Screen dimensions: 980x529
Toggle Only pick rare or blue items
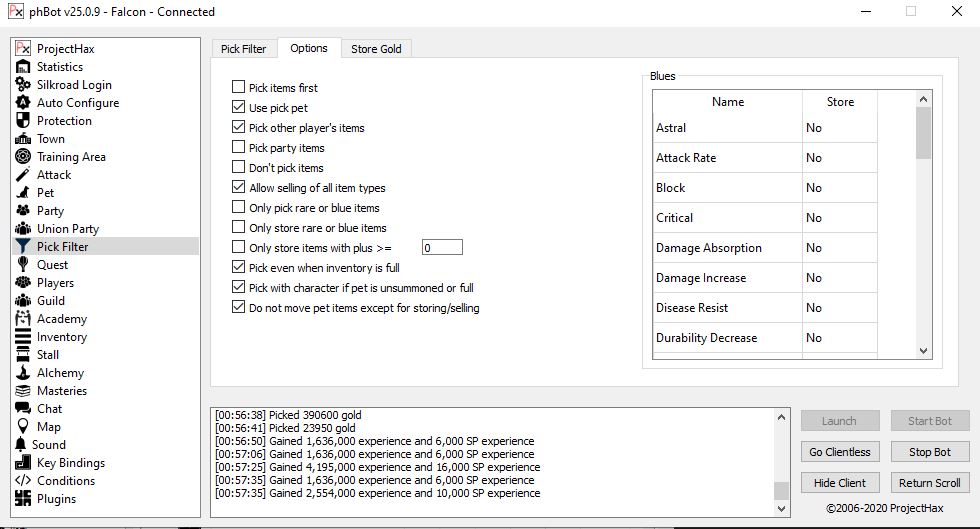[x=238, y=208]
